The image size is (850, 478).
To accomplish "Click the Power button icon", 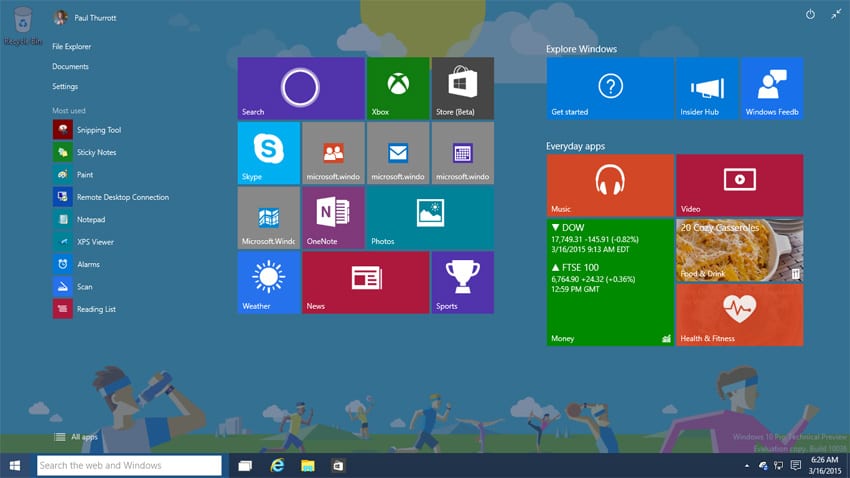I will click(x=810, y=15).
